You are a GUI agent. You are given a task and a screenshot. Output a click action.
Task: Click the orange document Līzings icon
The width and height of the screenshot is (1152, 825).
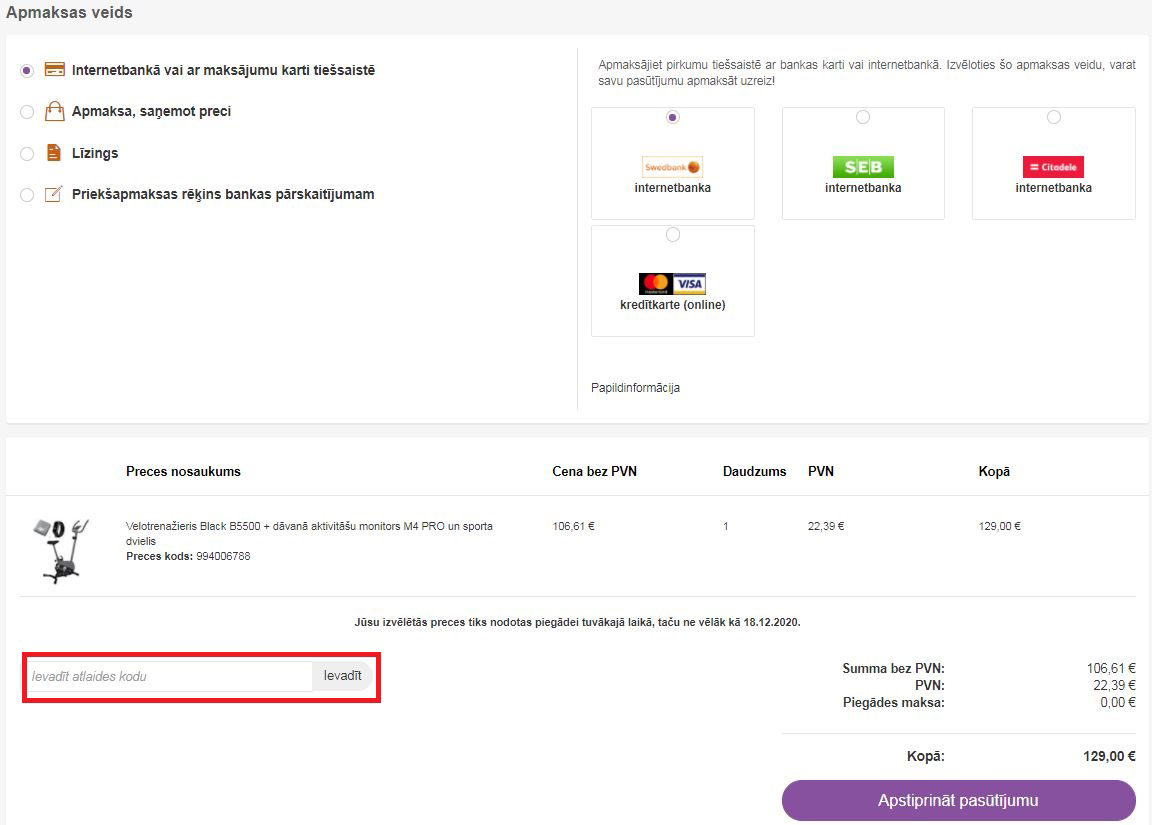54,152
